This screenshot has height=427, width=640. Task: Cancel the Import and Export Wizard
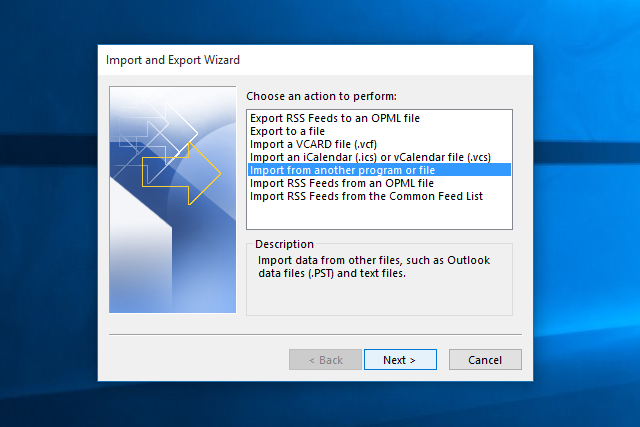pyautogui.click(x=485, y=360)
